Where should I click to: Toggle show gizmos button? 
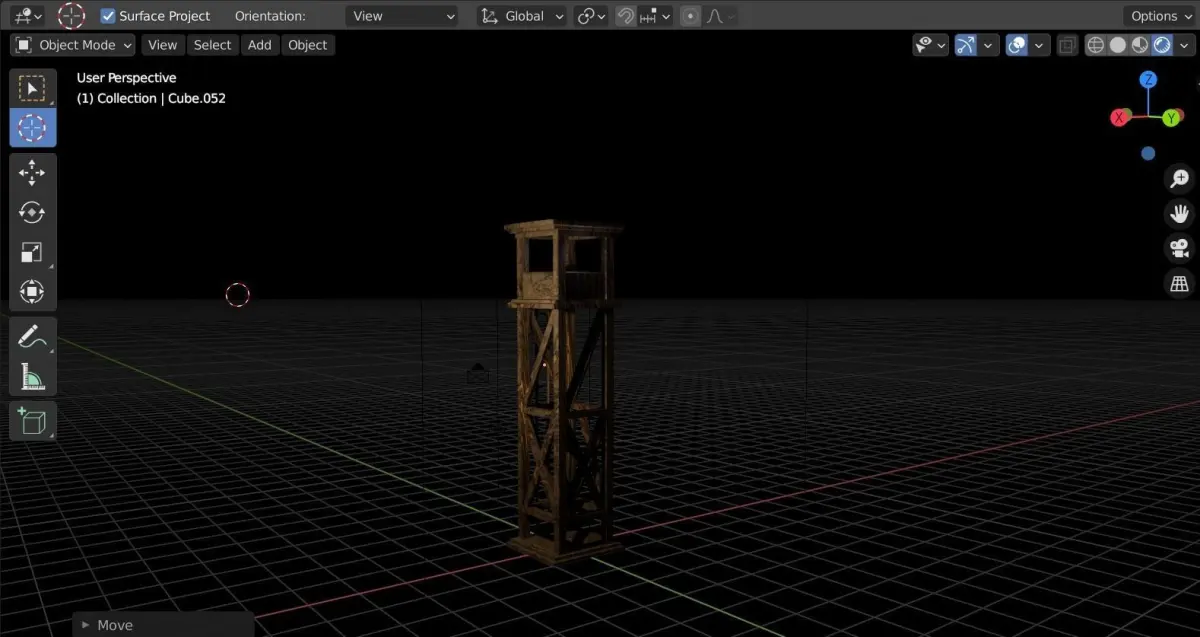coord(965,45)
